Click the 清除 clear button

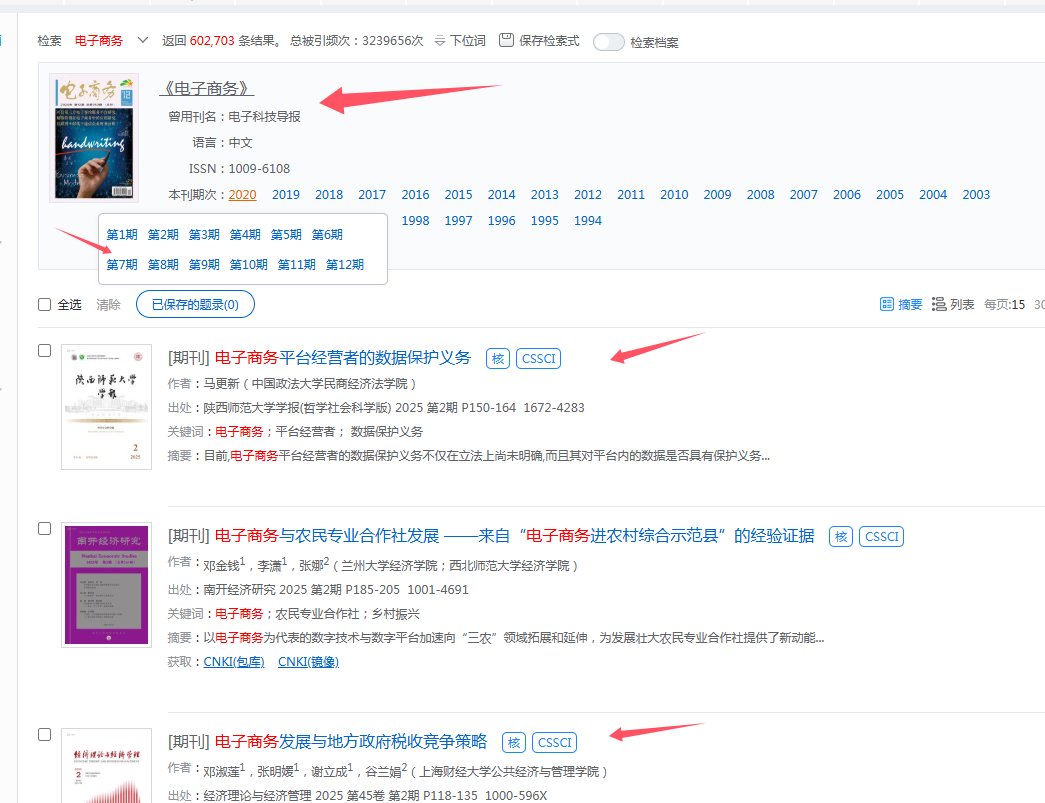coord(108,305)
